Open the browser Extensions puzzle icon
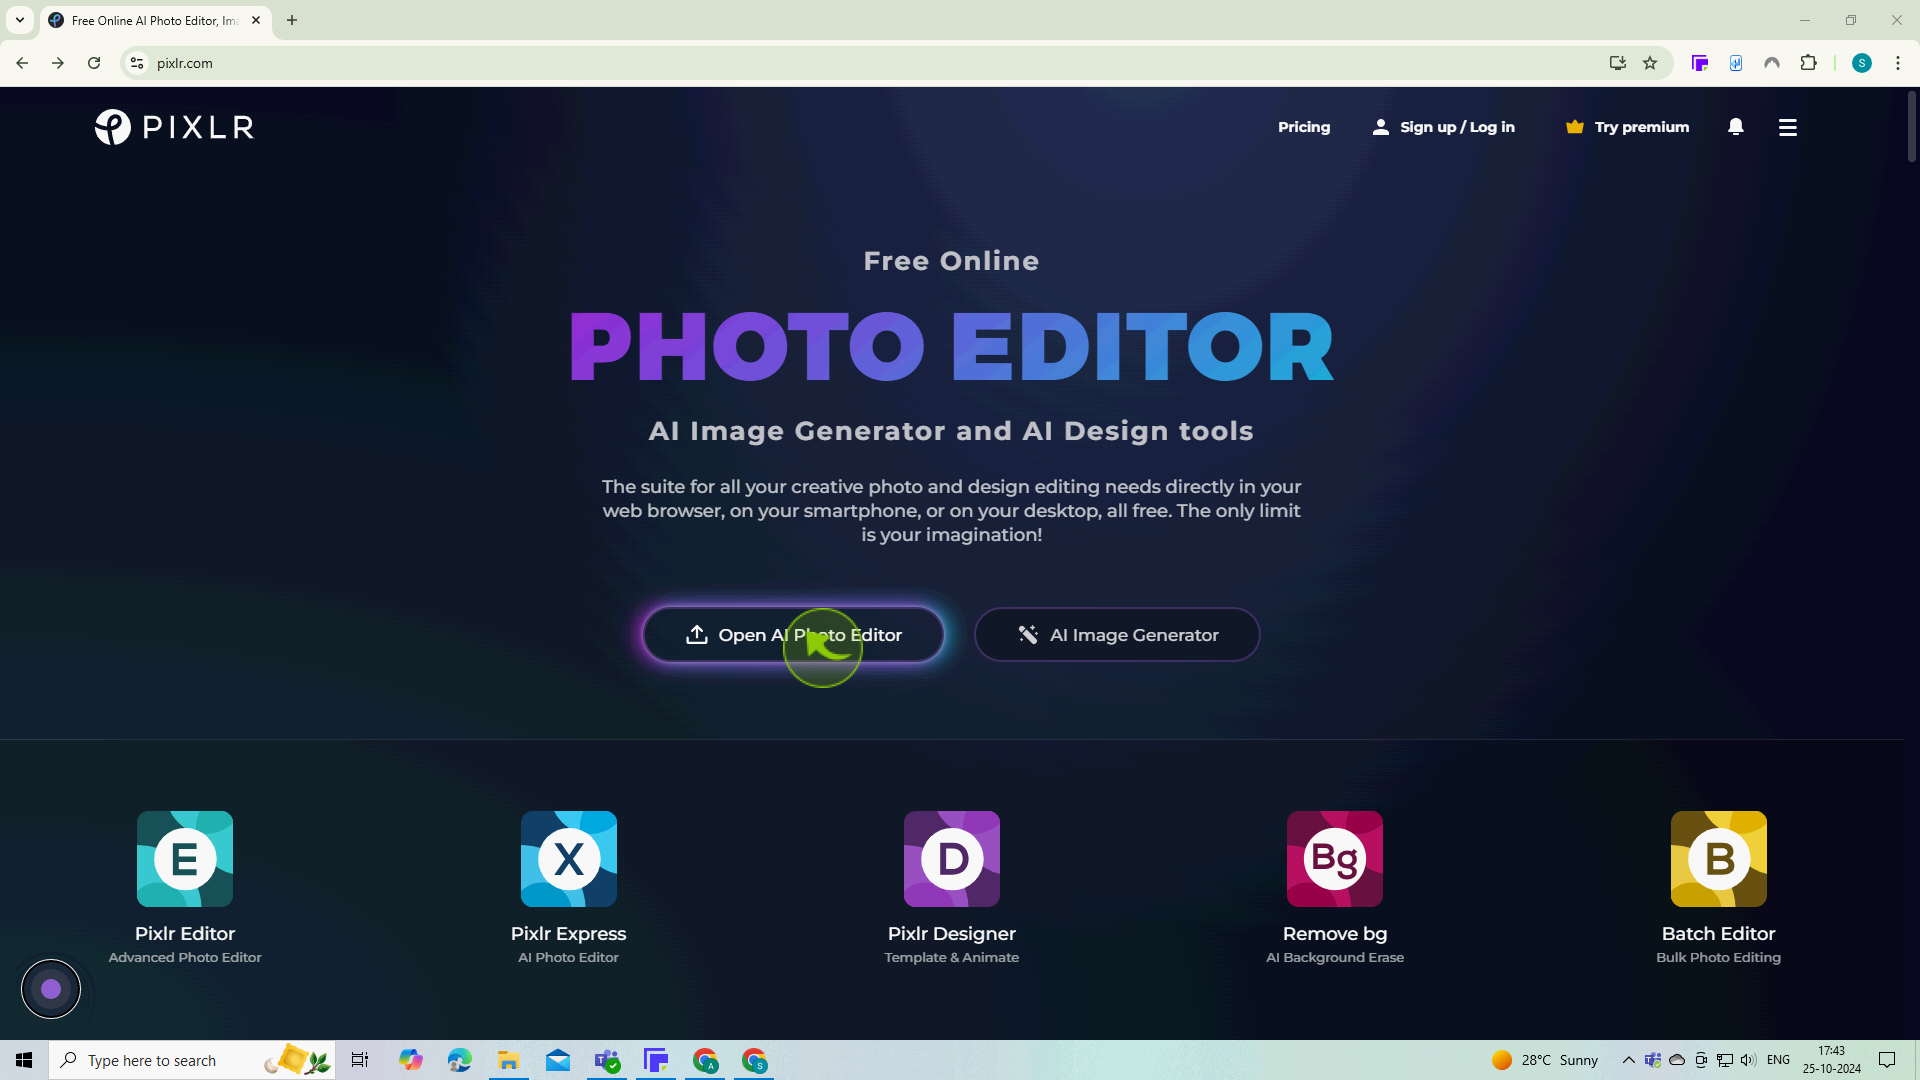The width and height of the screenshot is (1920, 1080). click(1808, 63)
